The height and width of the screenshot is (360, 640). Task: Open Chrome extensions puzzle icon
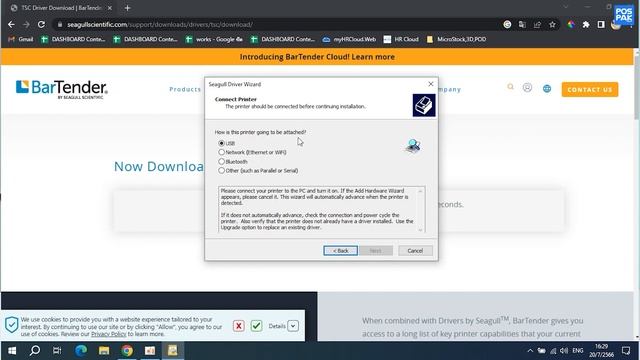(x=586, y=24)
